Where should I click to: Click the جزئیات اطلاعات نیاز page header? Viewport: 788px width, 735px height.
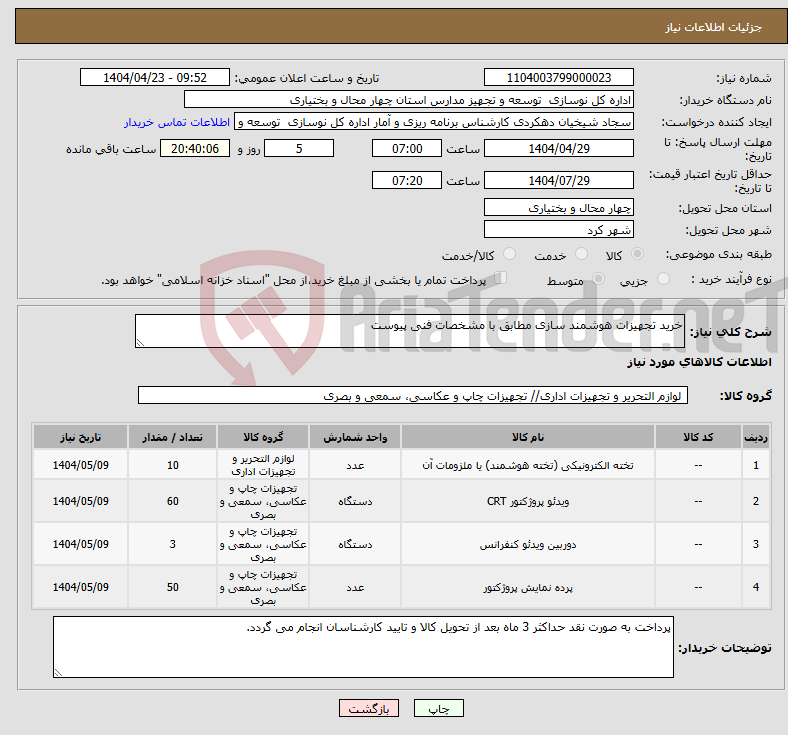713,27
